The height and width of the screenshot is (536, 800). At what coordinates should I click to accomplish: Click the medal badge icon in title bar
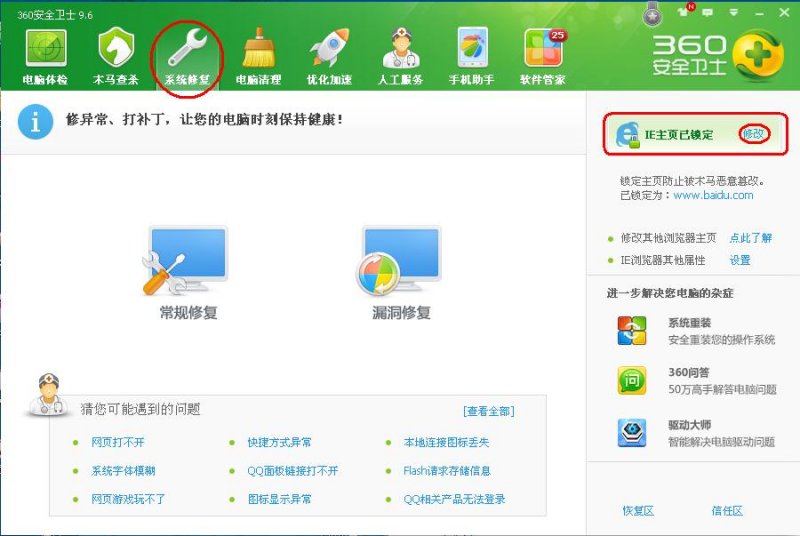pyautogui.click(x=652, y=14)
